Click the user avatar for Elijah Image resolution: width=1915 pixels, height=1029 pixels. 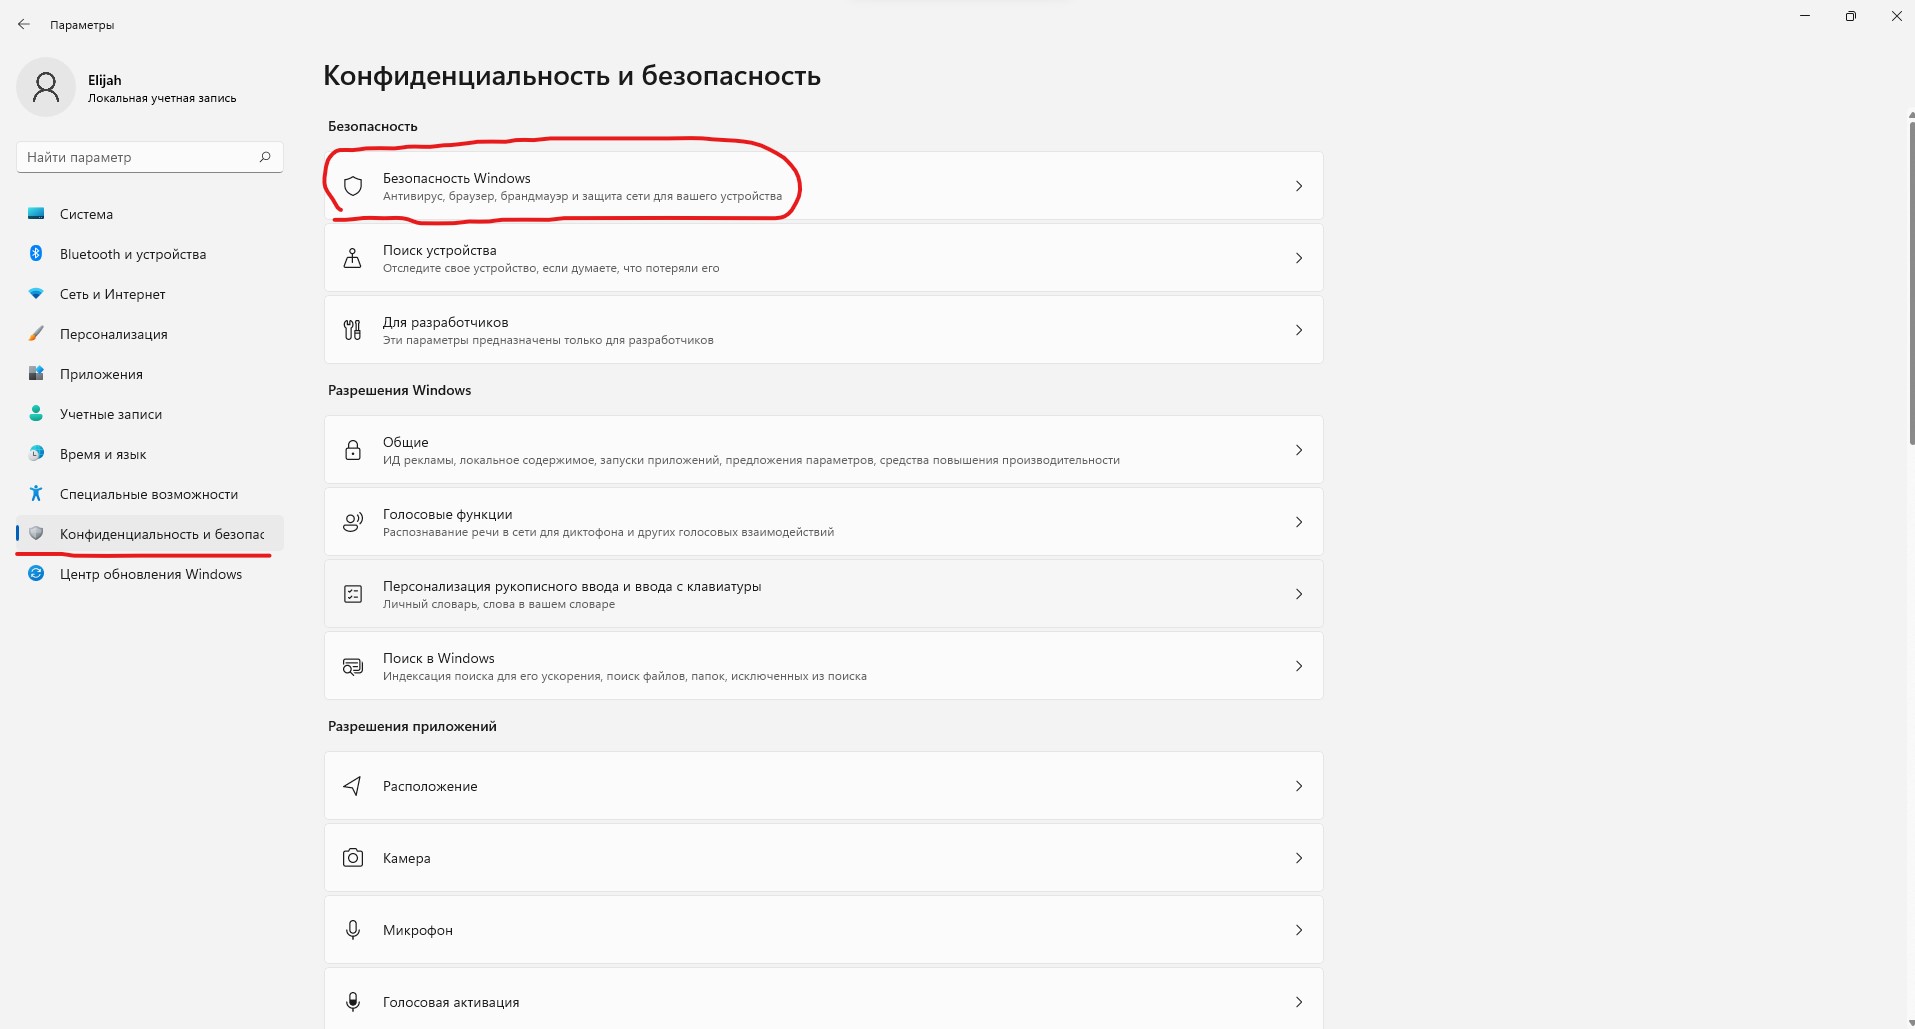coord(46,88)
